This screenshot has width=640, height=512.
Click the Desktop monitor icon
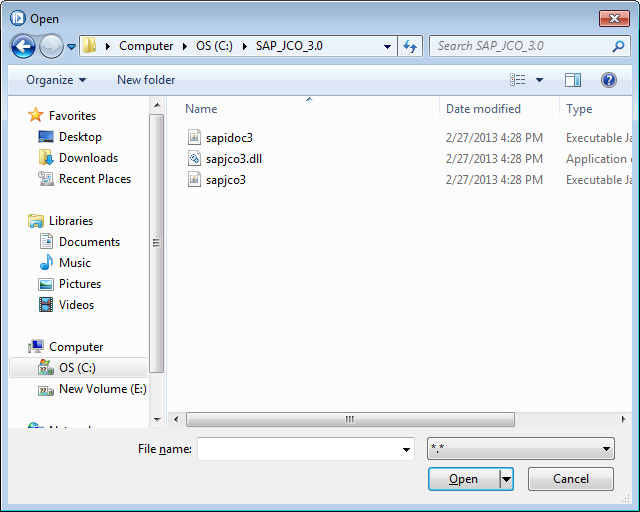click(x=45, y=136)
